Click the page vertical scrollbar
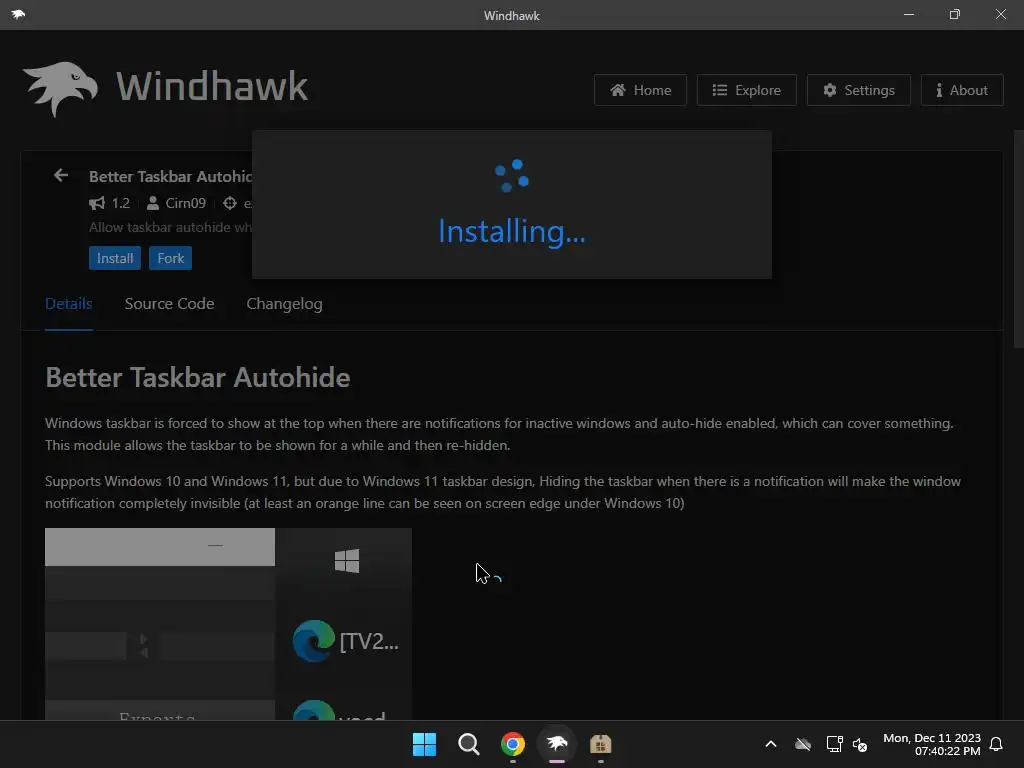 click(x=1018, y=240)
